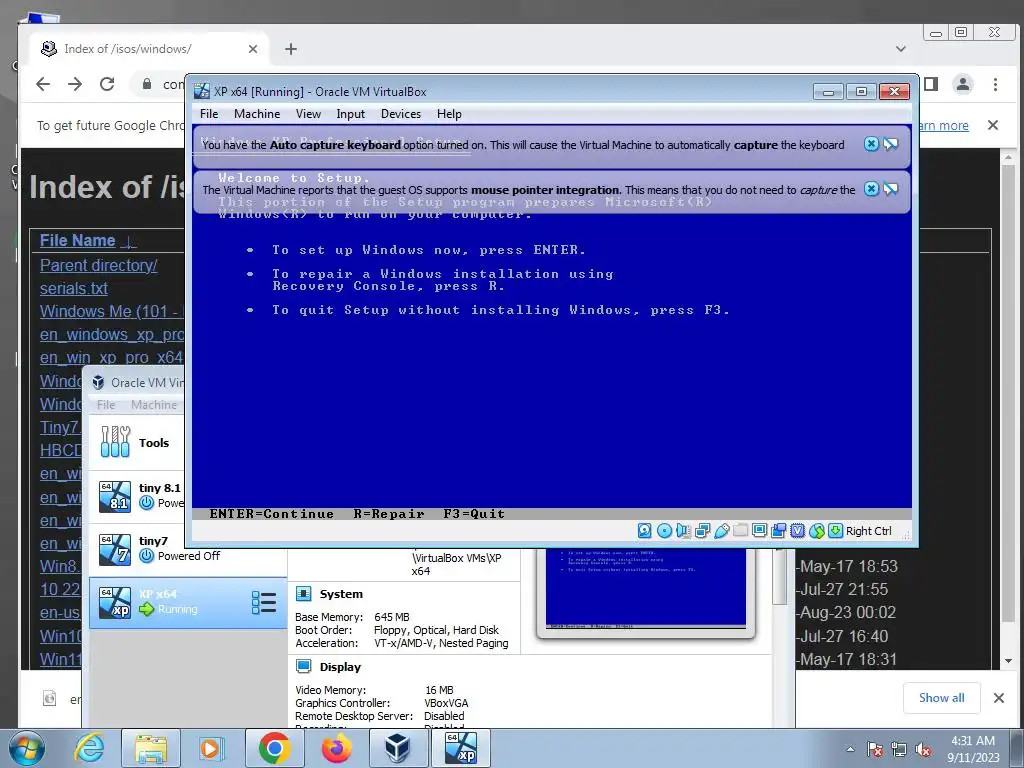This screenshot has height=768, width=1024.
Task: Select Tools in VirtualBox Manager sidebar
Action: tap(137, 442)
